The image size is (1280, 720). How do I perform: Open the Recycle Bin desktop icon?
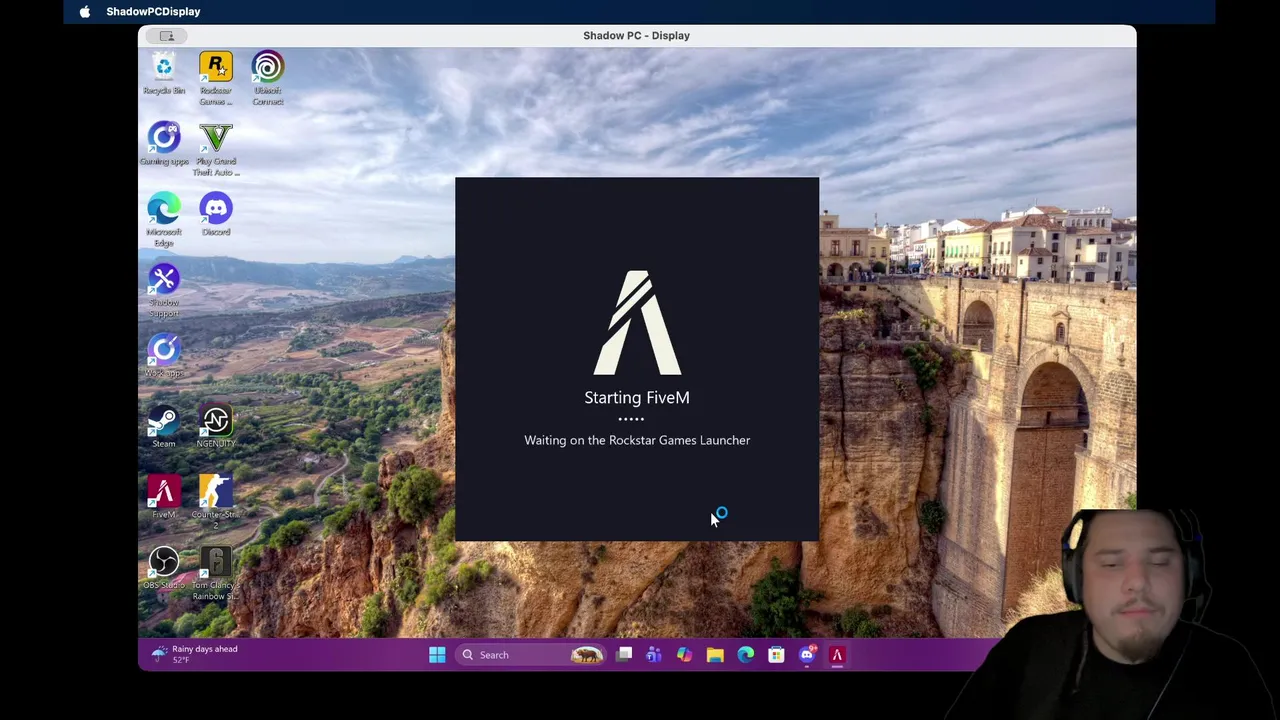coord(164,74)
